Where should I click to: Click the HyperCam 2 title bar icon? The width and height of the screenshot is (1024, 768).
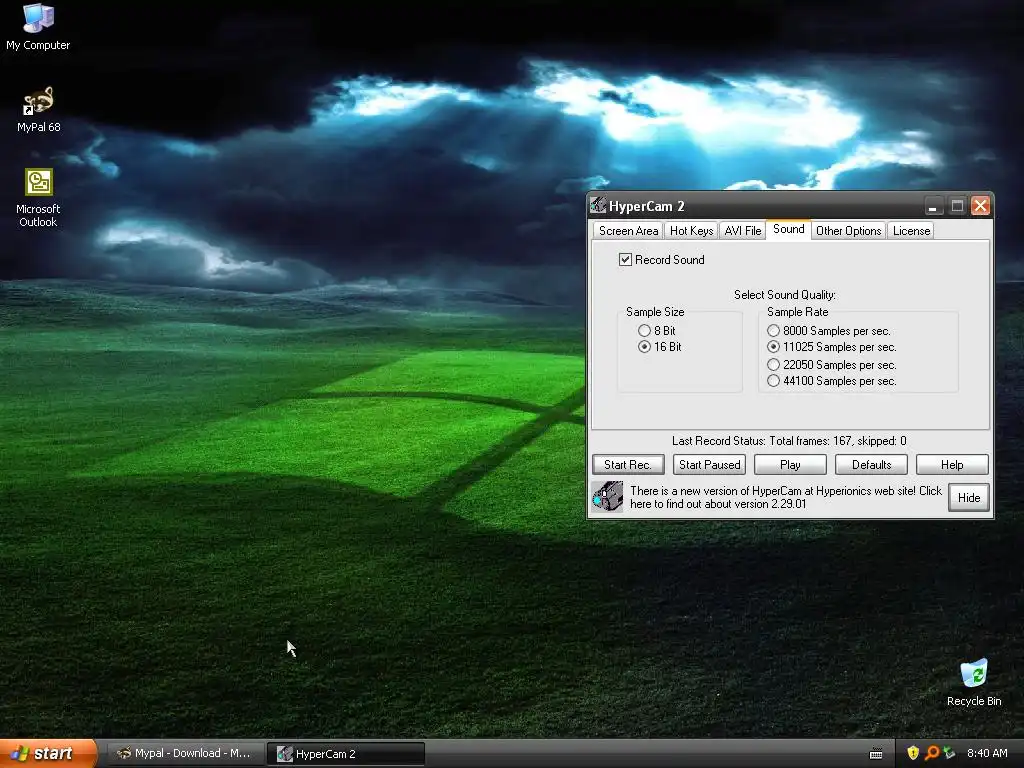click(x=598, y=206)
